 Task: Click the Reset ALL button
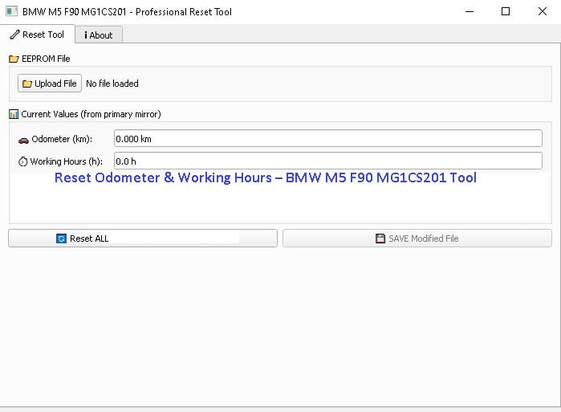pos(143,239)
